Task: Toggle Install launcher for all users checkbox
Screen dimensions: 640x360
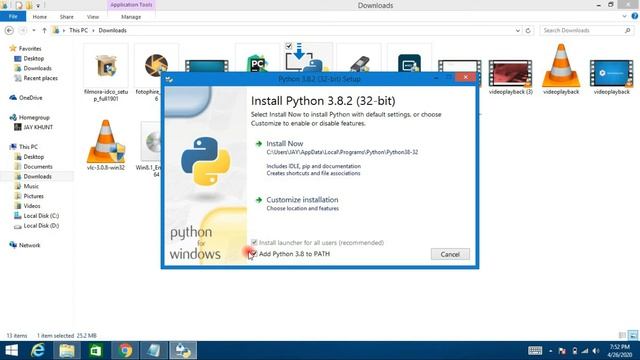Action: (x=254, y=242)
